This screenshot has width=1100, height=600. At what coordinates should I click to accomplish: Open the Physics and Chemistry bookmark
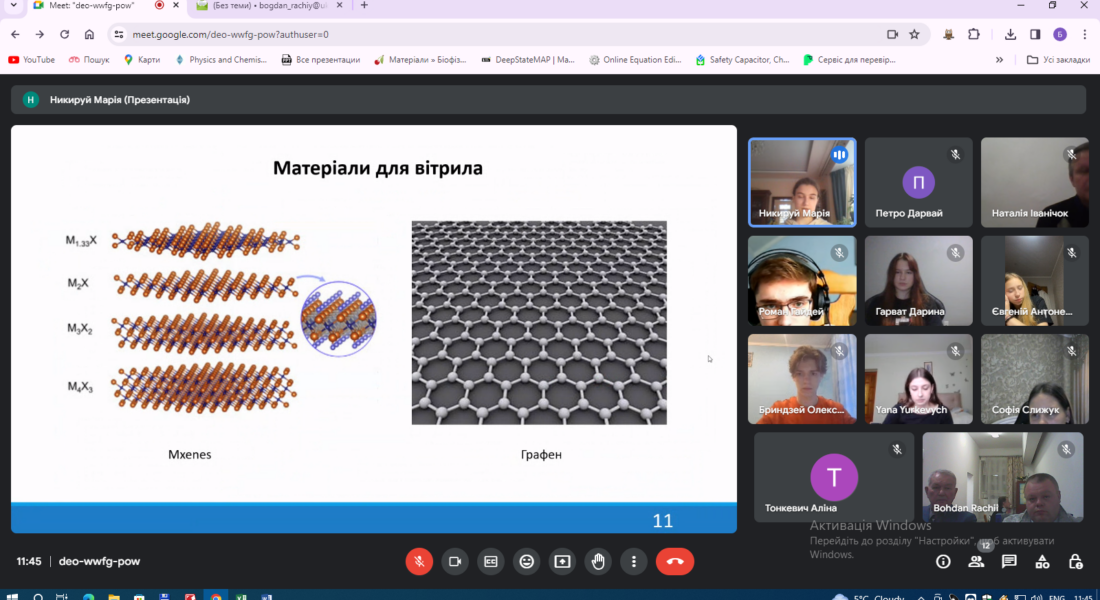220,60
